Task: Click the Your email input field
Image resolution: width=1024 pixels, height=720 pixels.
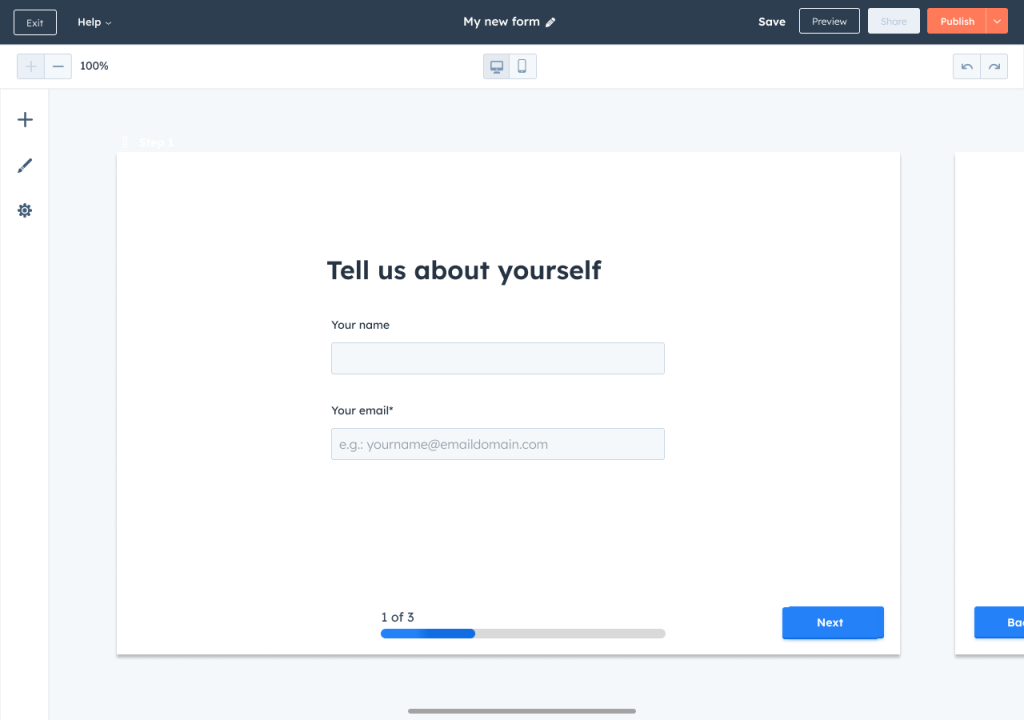Action: click(497, 444)
